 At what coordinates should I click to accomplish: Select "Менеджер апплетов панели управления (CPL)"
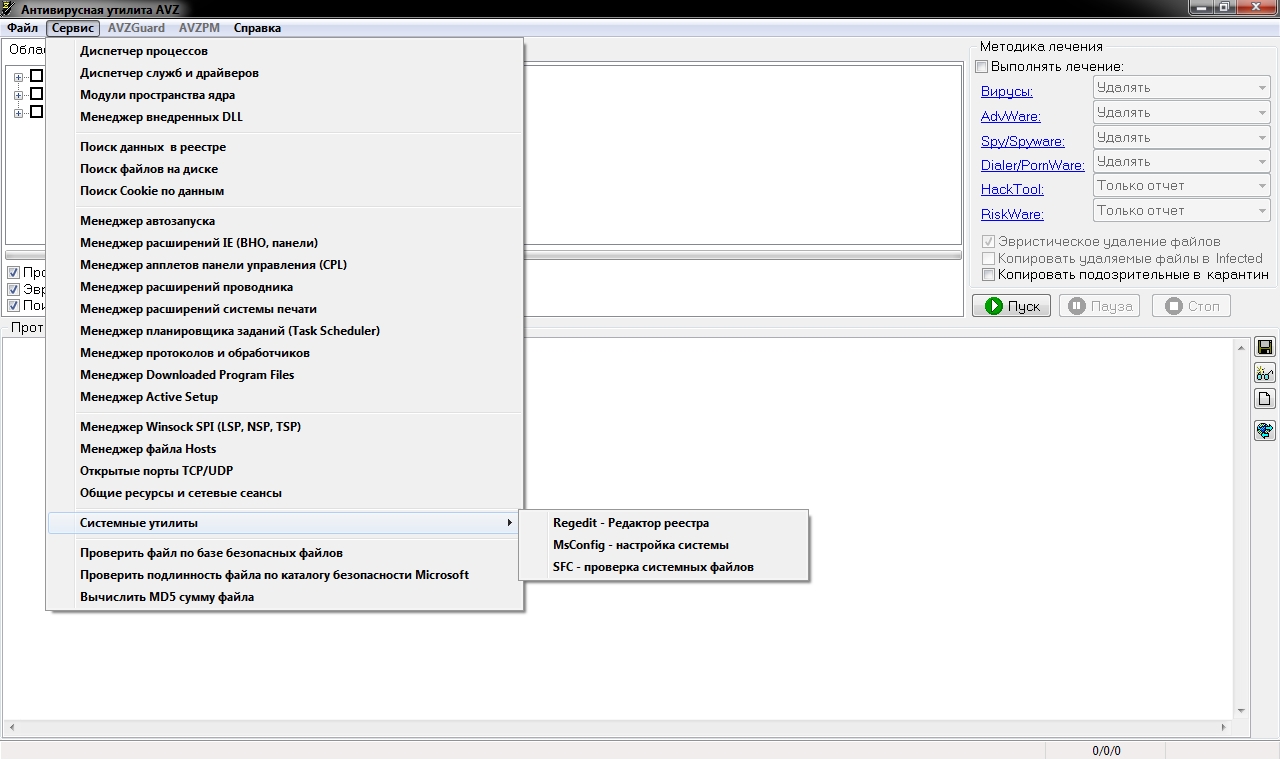click(285, 265)
